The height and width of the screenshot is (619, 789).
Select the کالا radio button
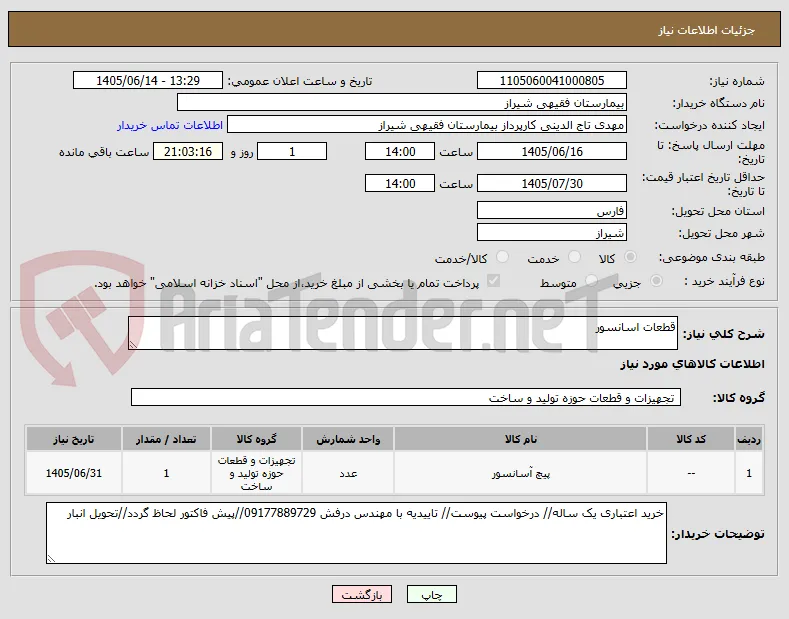click(x=630, y=257)
